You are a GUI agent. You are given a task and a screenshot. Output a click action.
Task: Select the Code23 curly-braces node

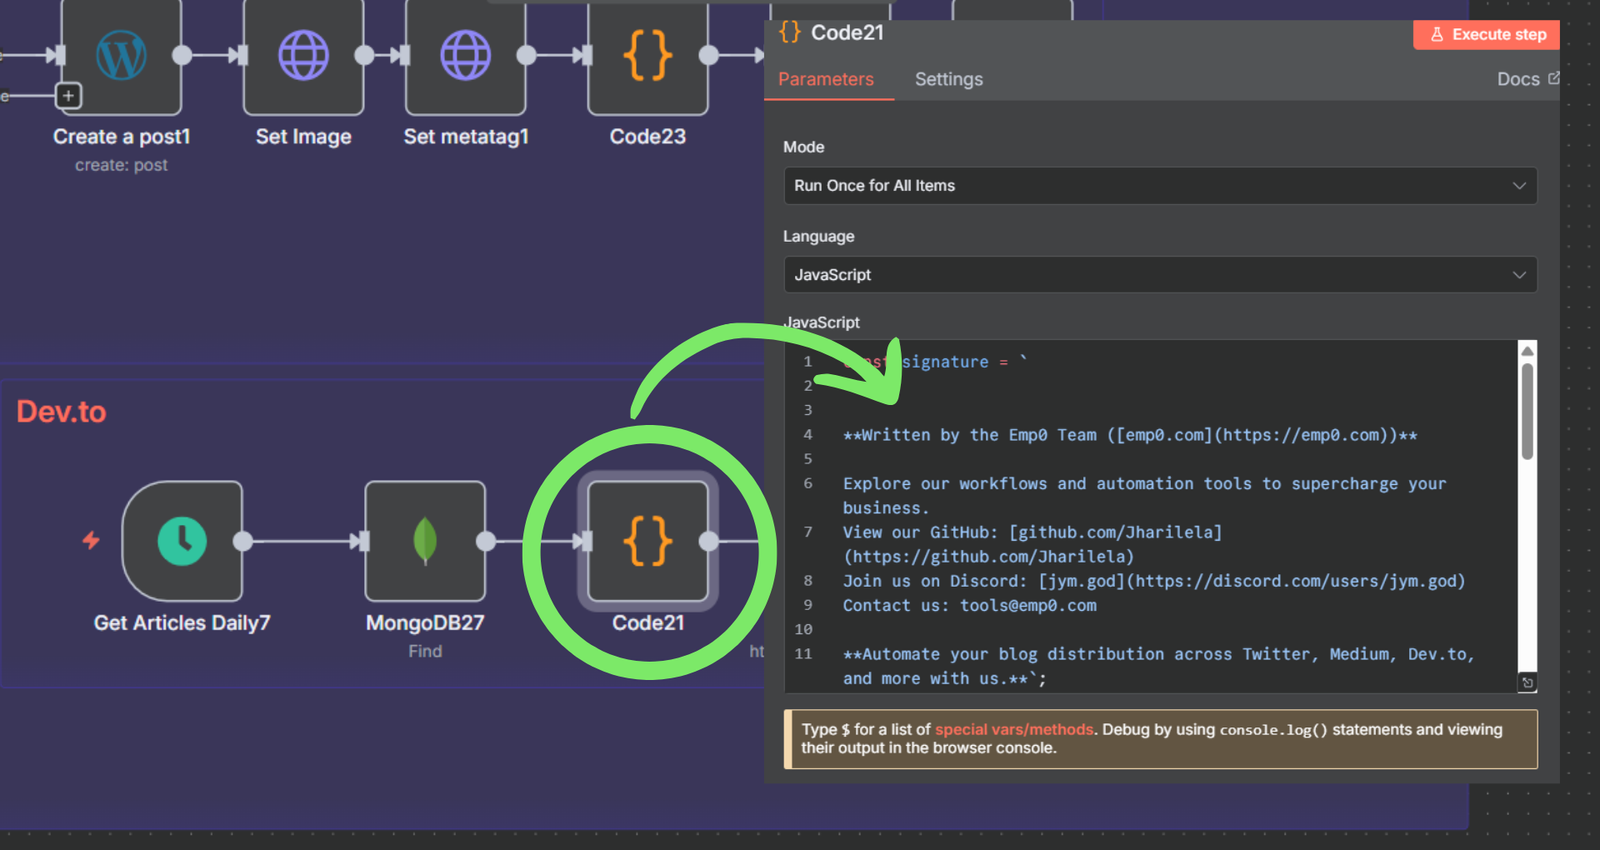click(648, 56)
